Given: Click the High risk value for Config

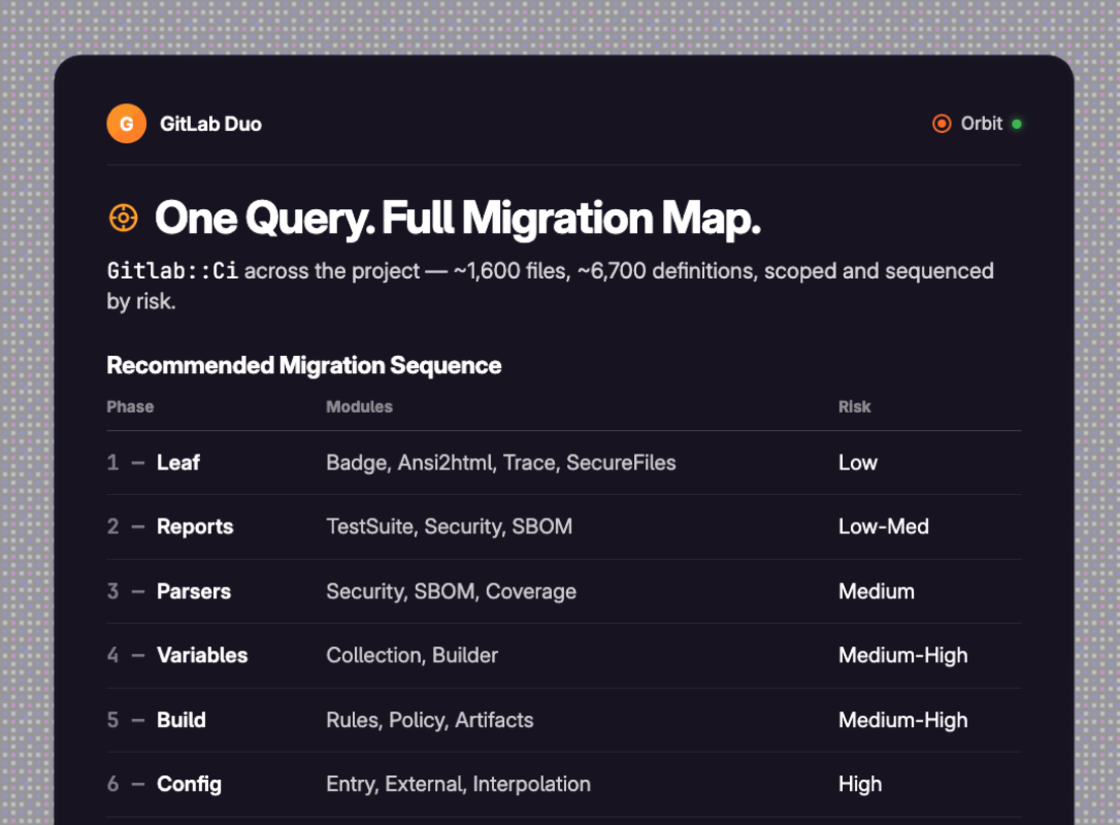Looking at the screenshot, I should pos(860,784).
